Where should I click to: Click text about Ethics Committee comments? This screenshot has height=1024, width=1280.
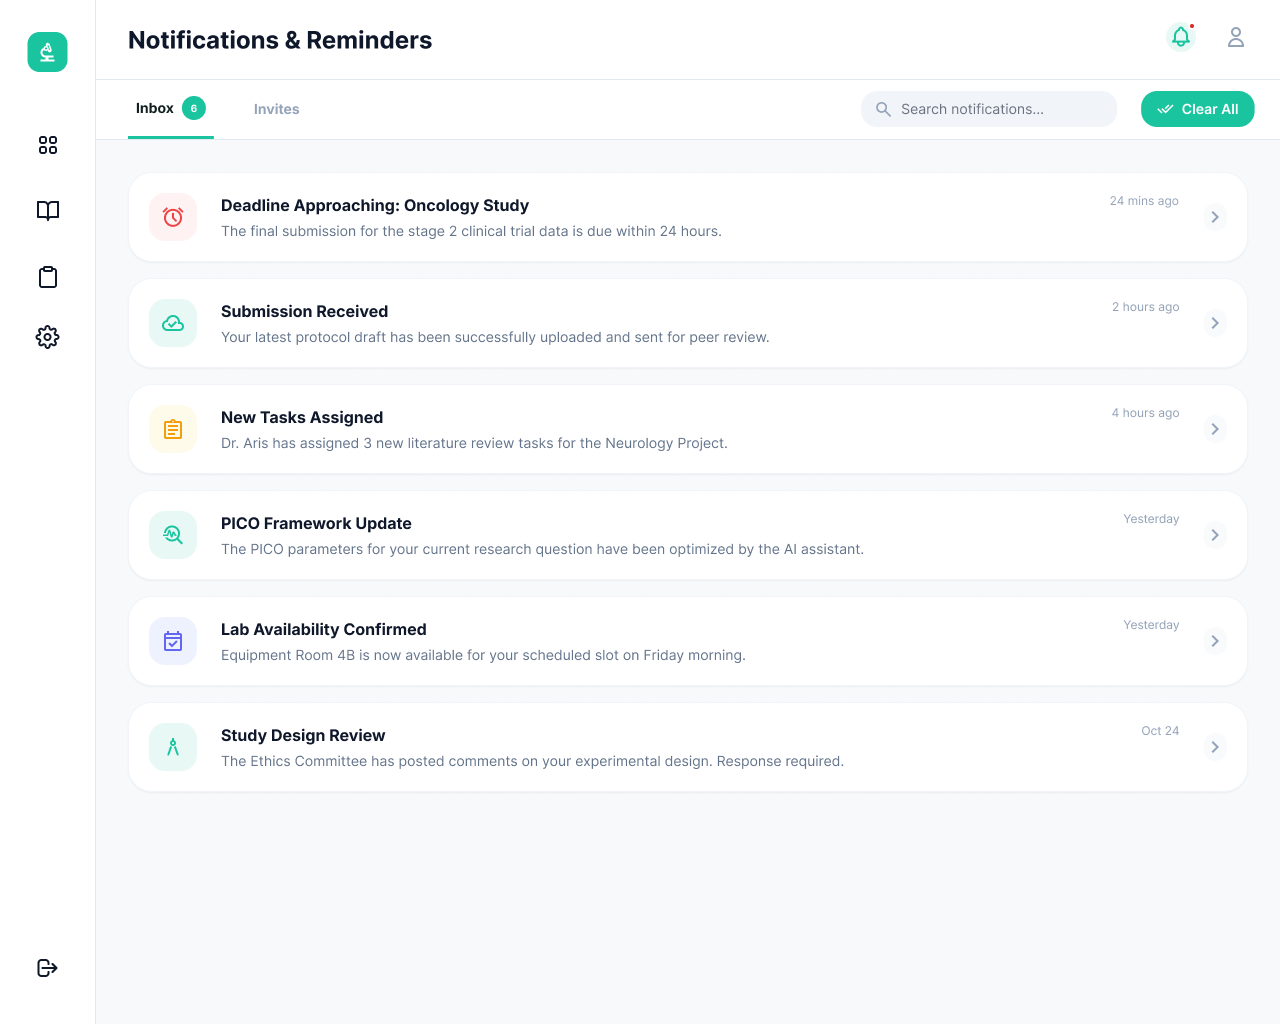(x=532, y=761)
